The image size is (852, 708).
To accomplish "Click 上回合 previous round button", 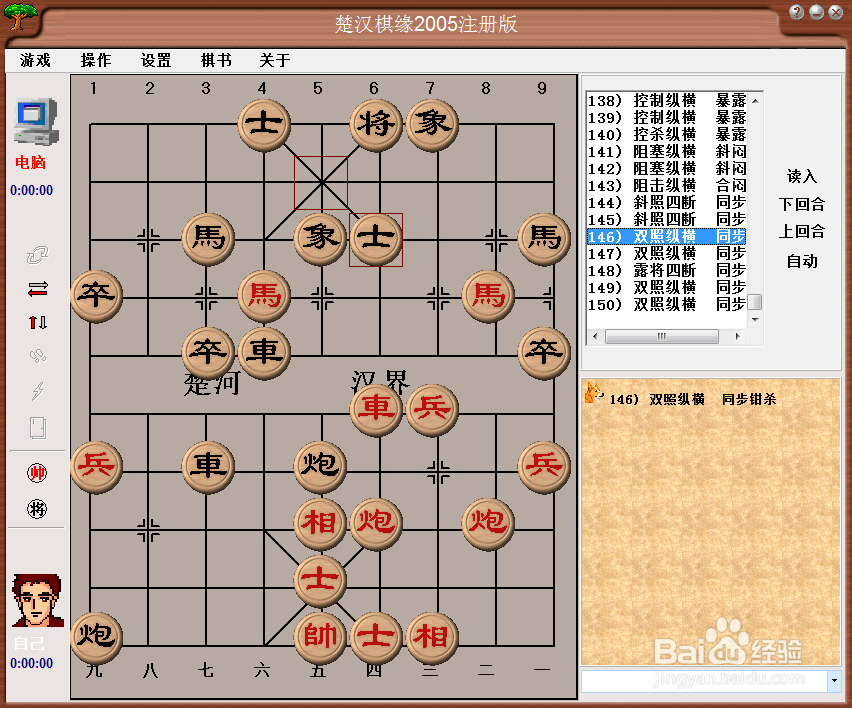I will coord(802,232).
